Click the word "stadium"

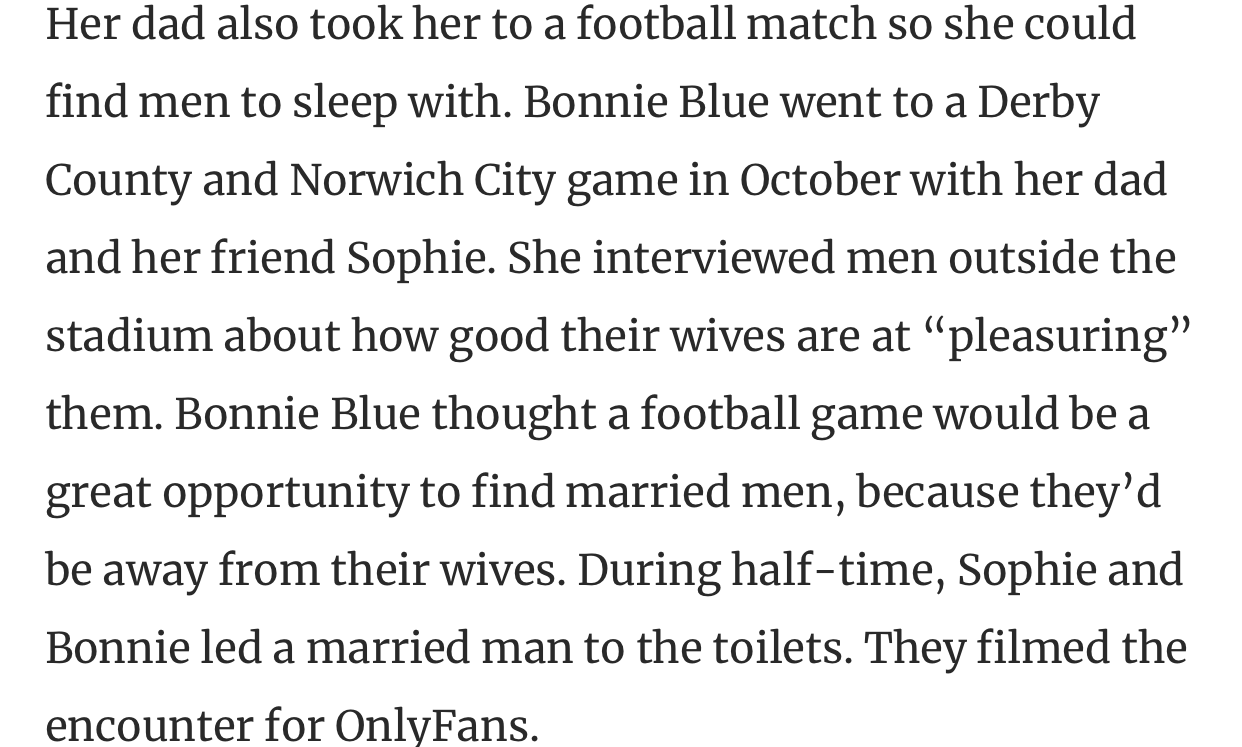129,336
